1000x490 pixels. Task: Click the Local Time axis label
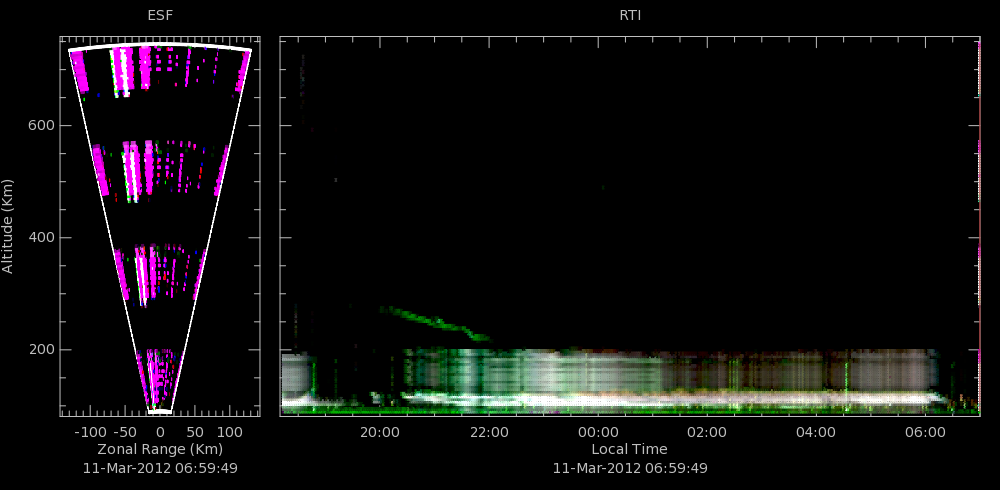630,449
